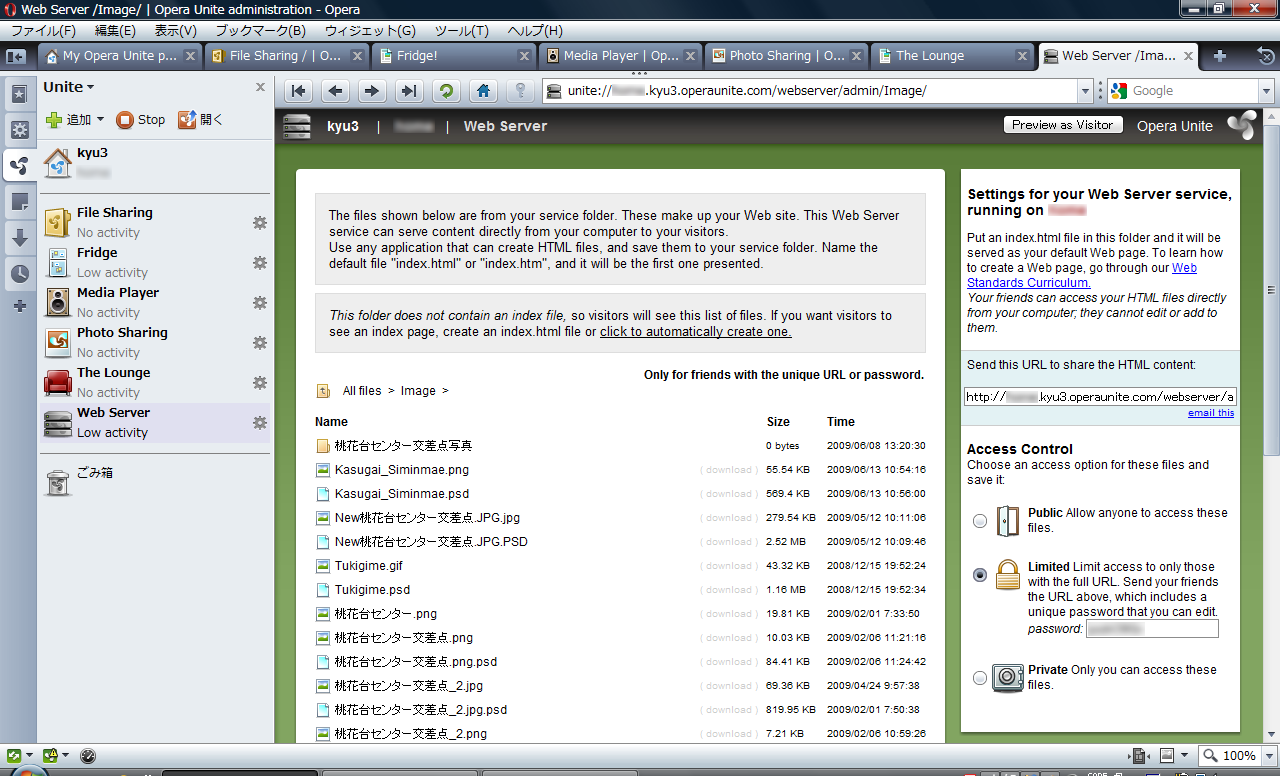
Task: Open settings gear for File Sharing service
Action: pos(260,223)
